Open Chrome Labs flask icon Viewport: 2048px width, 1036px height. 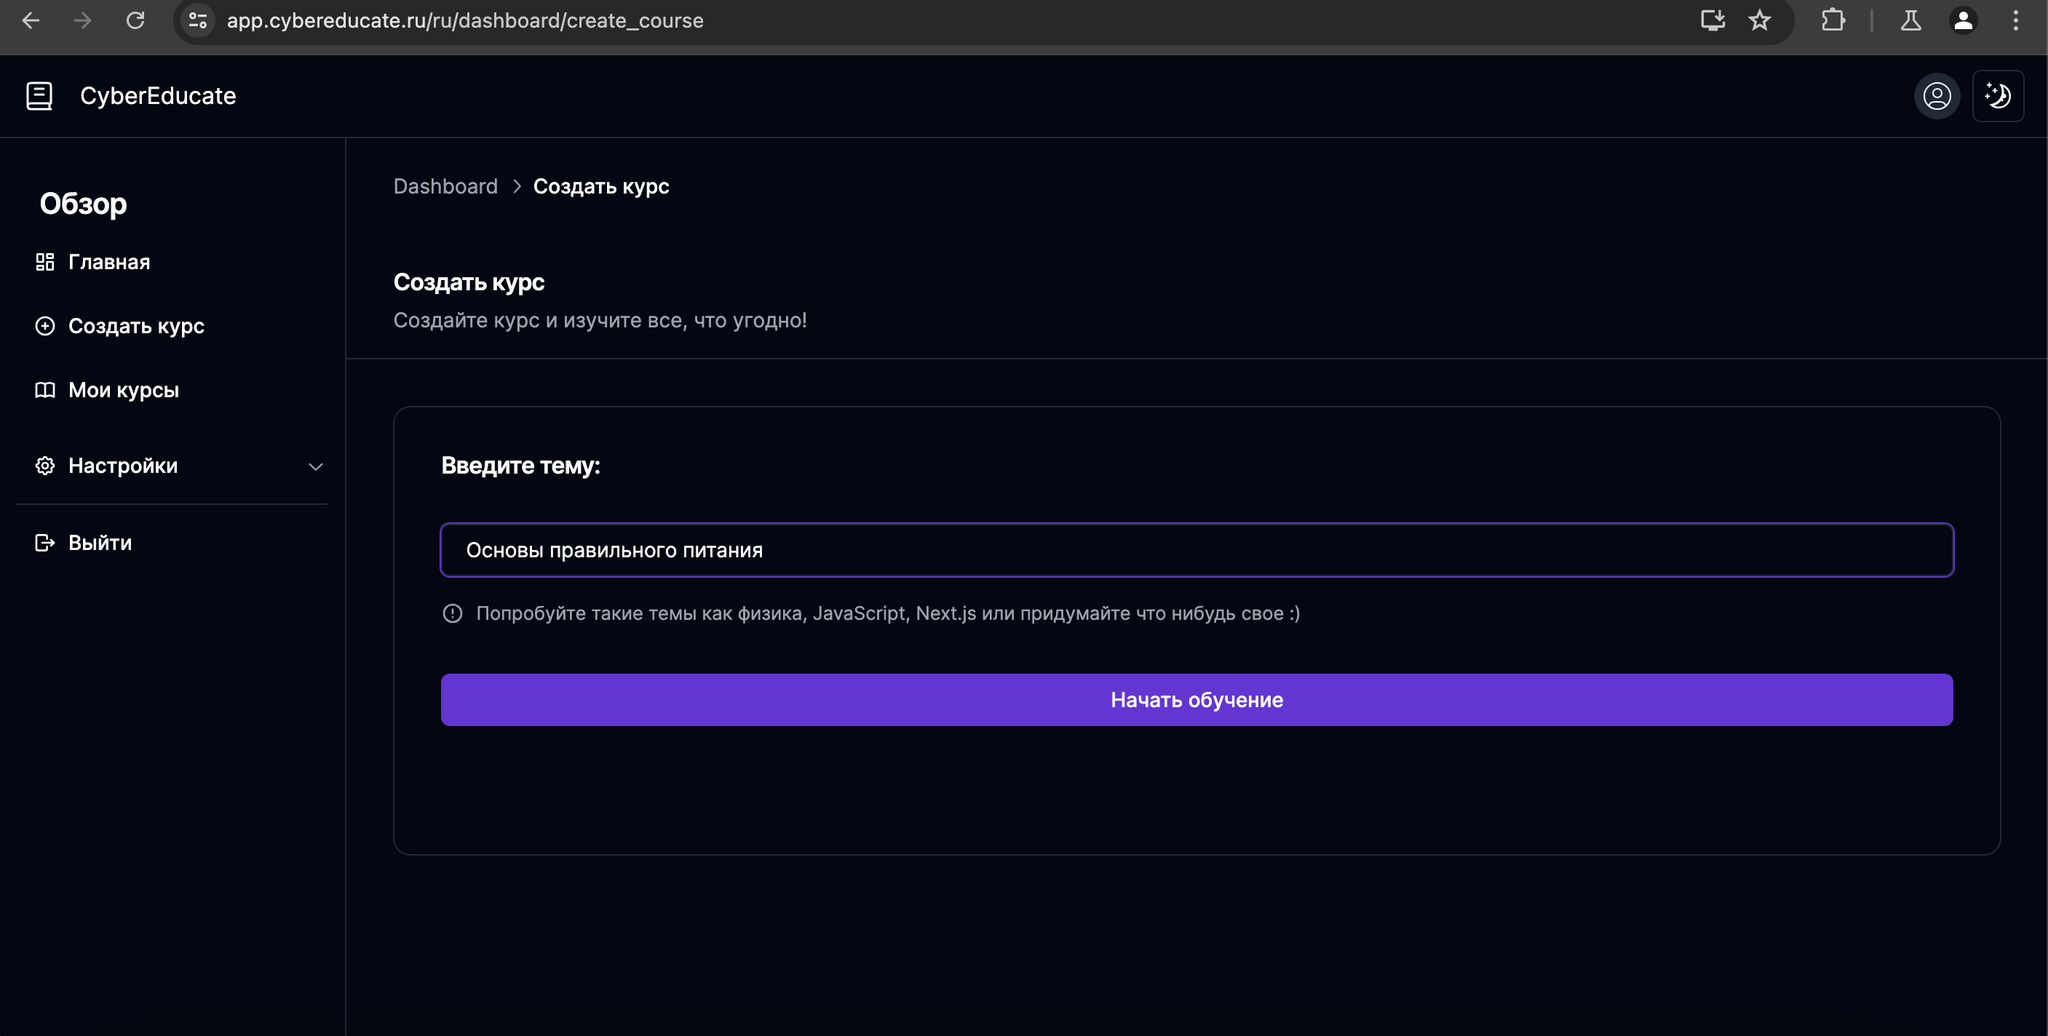1911,20
